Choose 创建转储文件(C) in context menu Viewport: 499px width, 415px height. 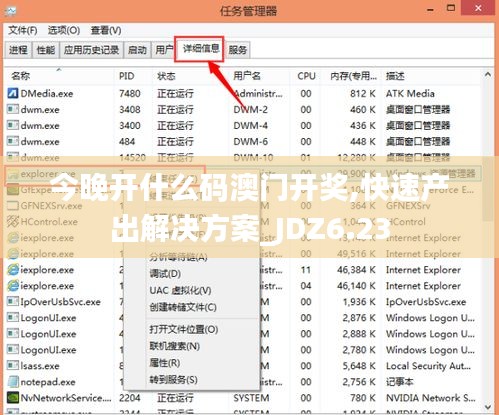point(183,307)
